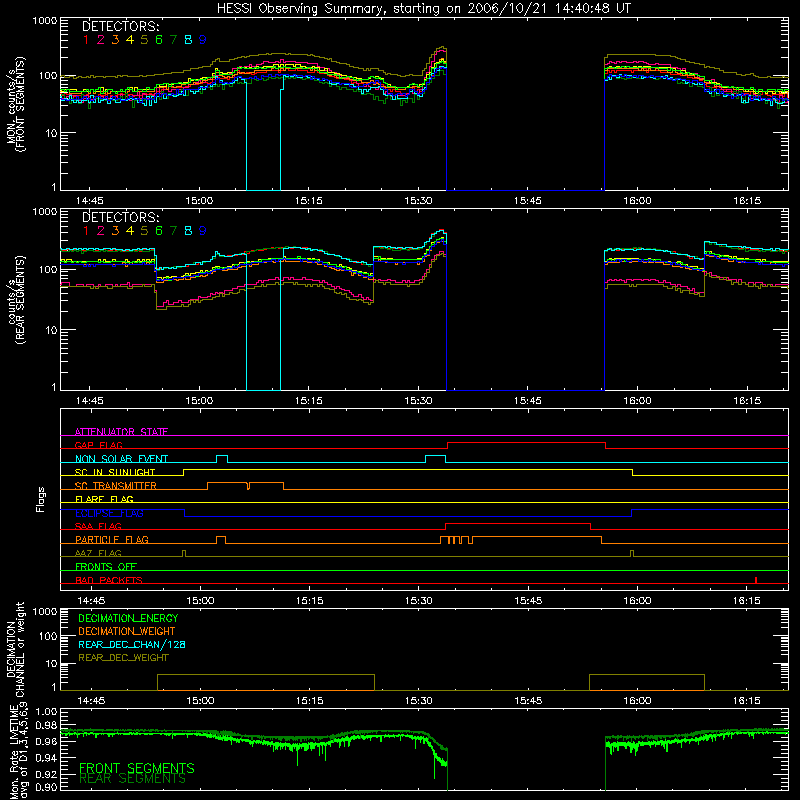
Task: Pick detector 5 in the rear segments legend
Action: pyautogui.click(x=144, y=231)
